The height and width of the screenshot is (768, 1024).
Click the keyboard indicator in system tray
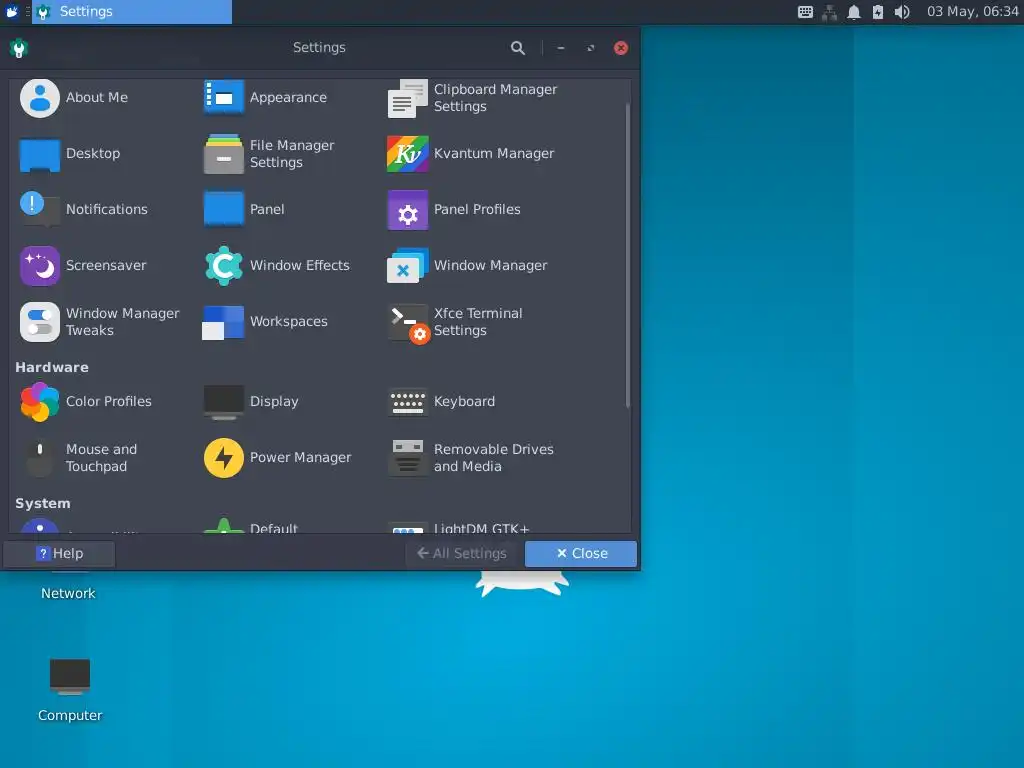pyautogui.click(x=805, y=12)
